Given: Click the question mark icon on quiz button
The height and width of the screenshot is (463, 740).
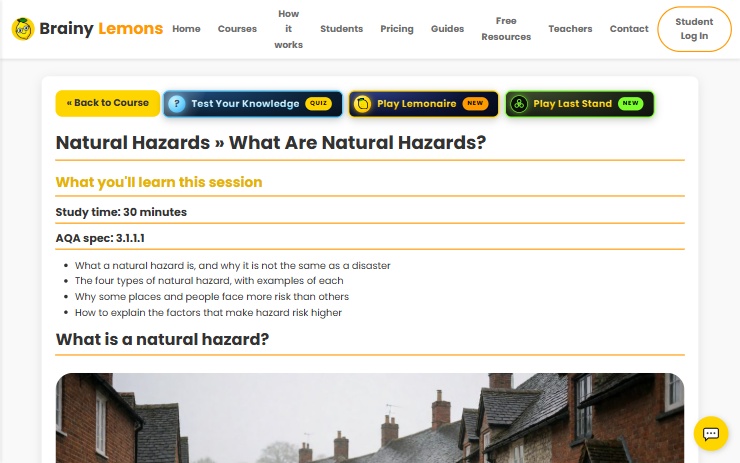Looking at the screenshot, I should click(x=177, y=103).
